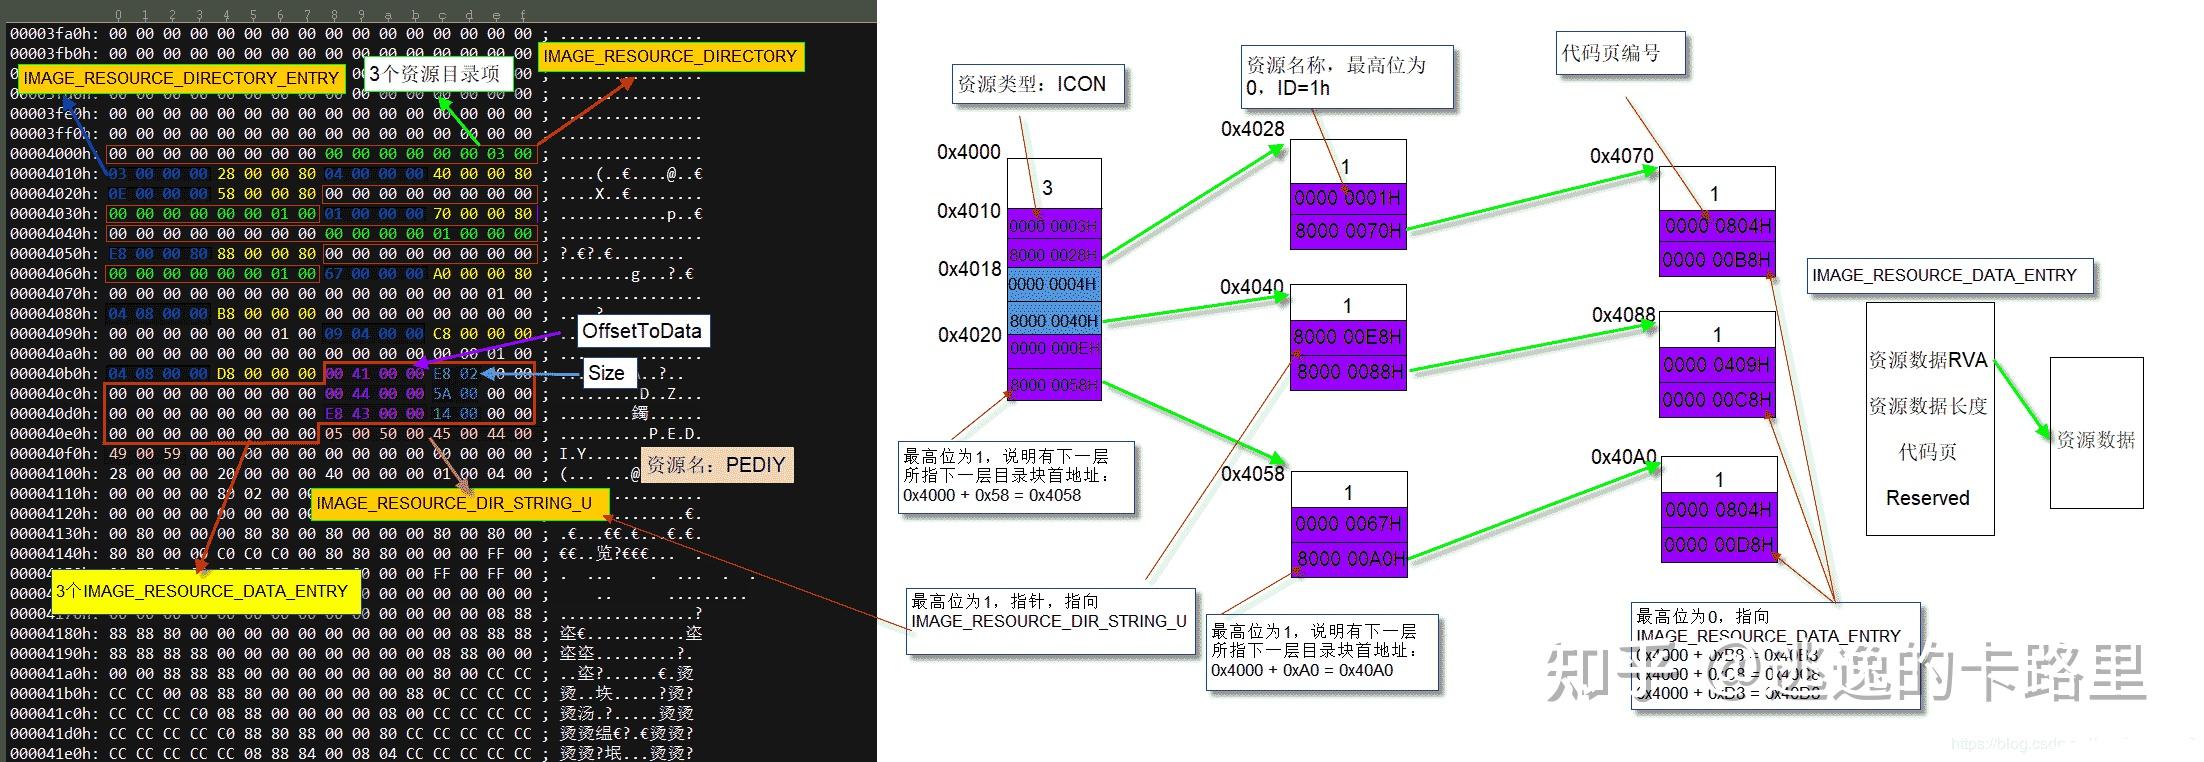This screenshot has width=2204, height=762.
Task: Click the blue 8000 0040H cell
Action: tap(1054, 320)
